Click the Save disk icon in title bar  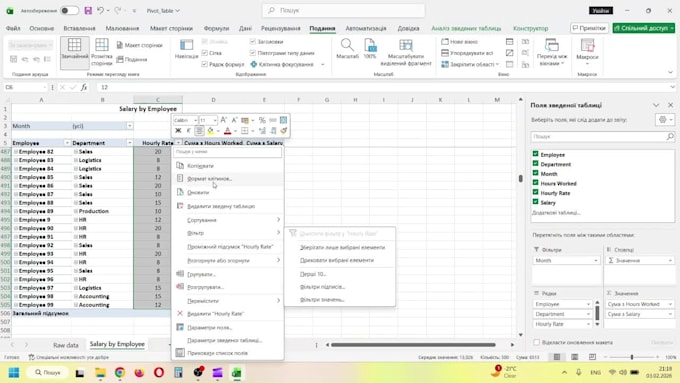point(88,10)
